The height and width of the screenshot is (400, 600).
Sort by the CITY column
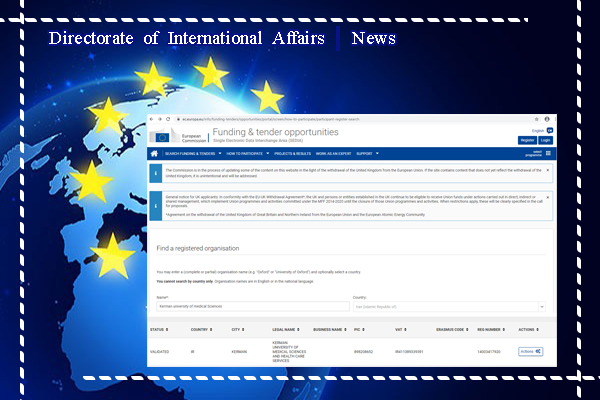pyautogui.click(x=238, y=330)
